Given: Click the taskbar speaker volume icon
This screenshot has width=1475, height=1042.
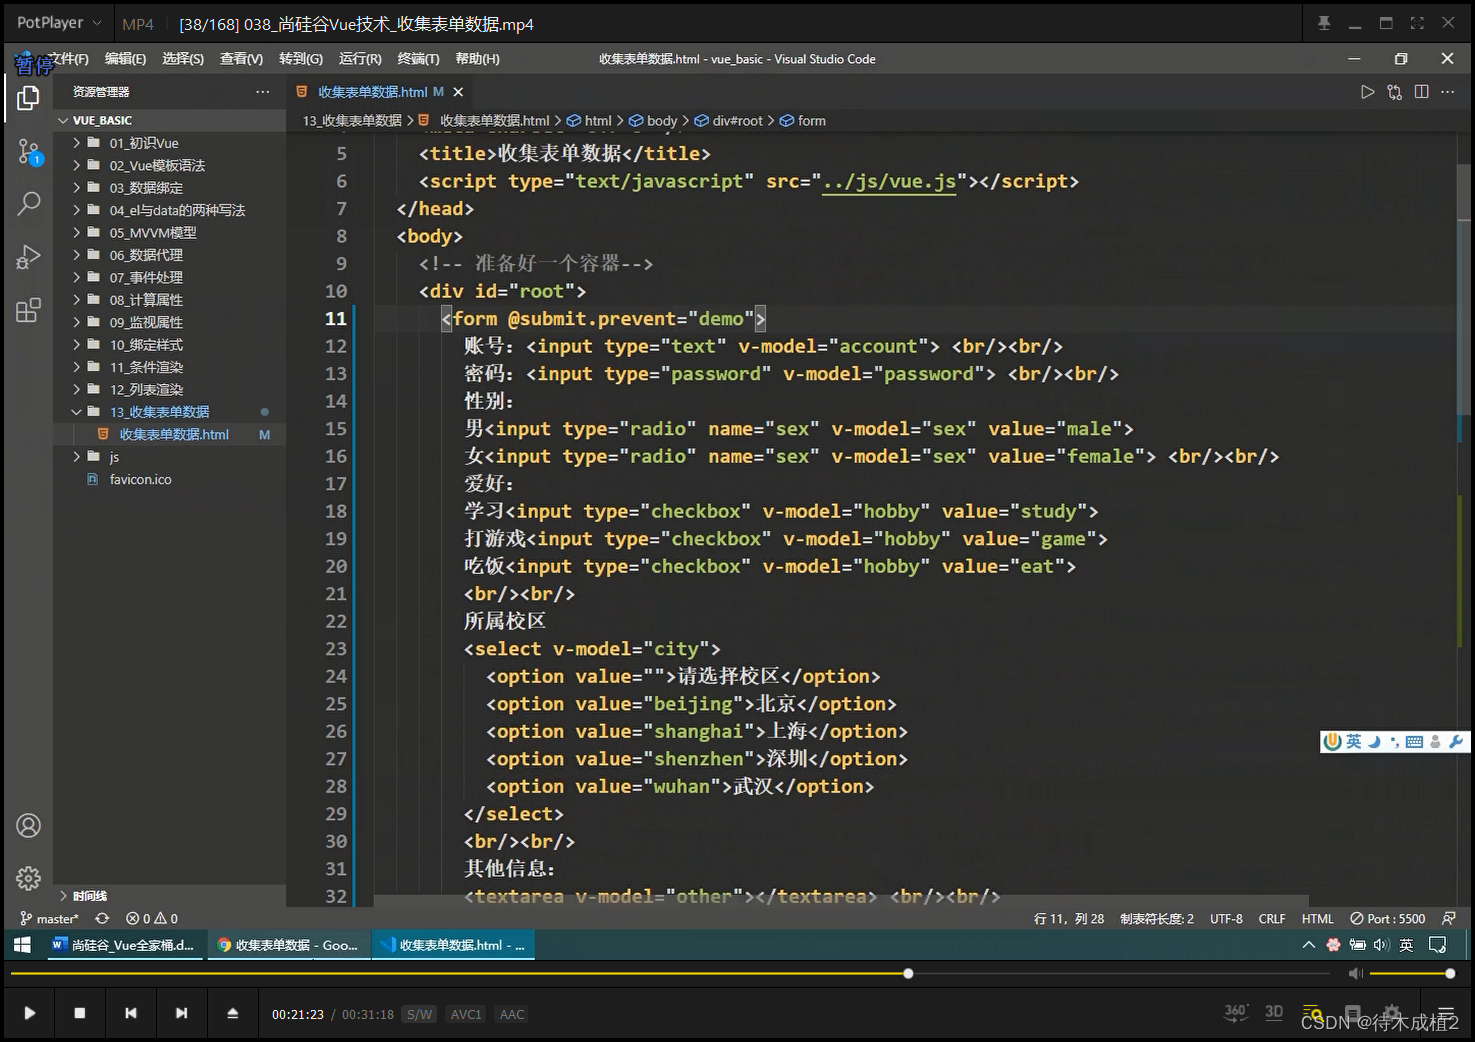Looking at the screenshot, I should [1382, 945].
